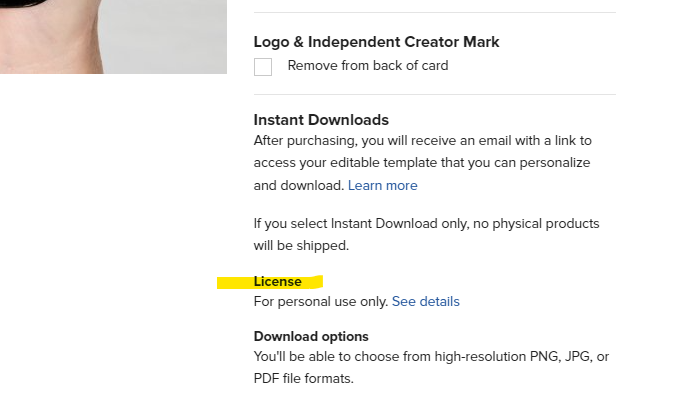The height and width of the screenshot is (394, 676).
Task: Click the and download text before Learn more
Action: (x=299, y=185)
